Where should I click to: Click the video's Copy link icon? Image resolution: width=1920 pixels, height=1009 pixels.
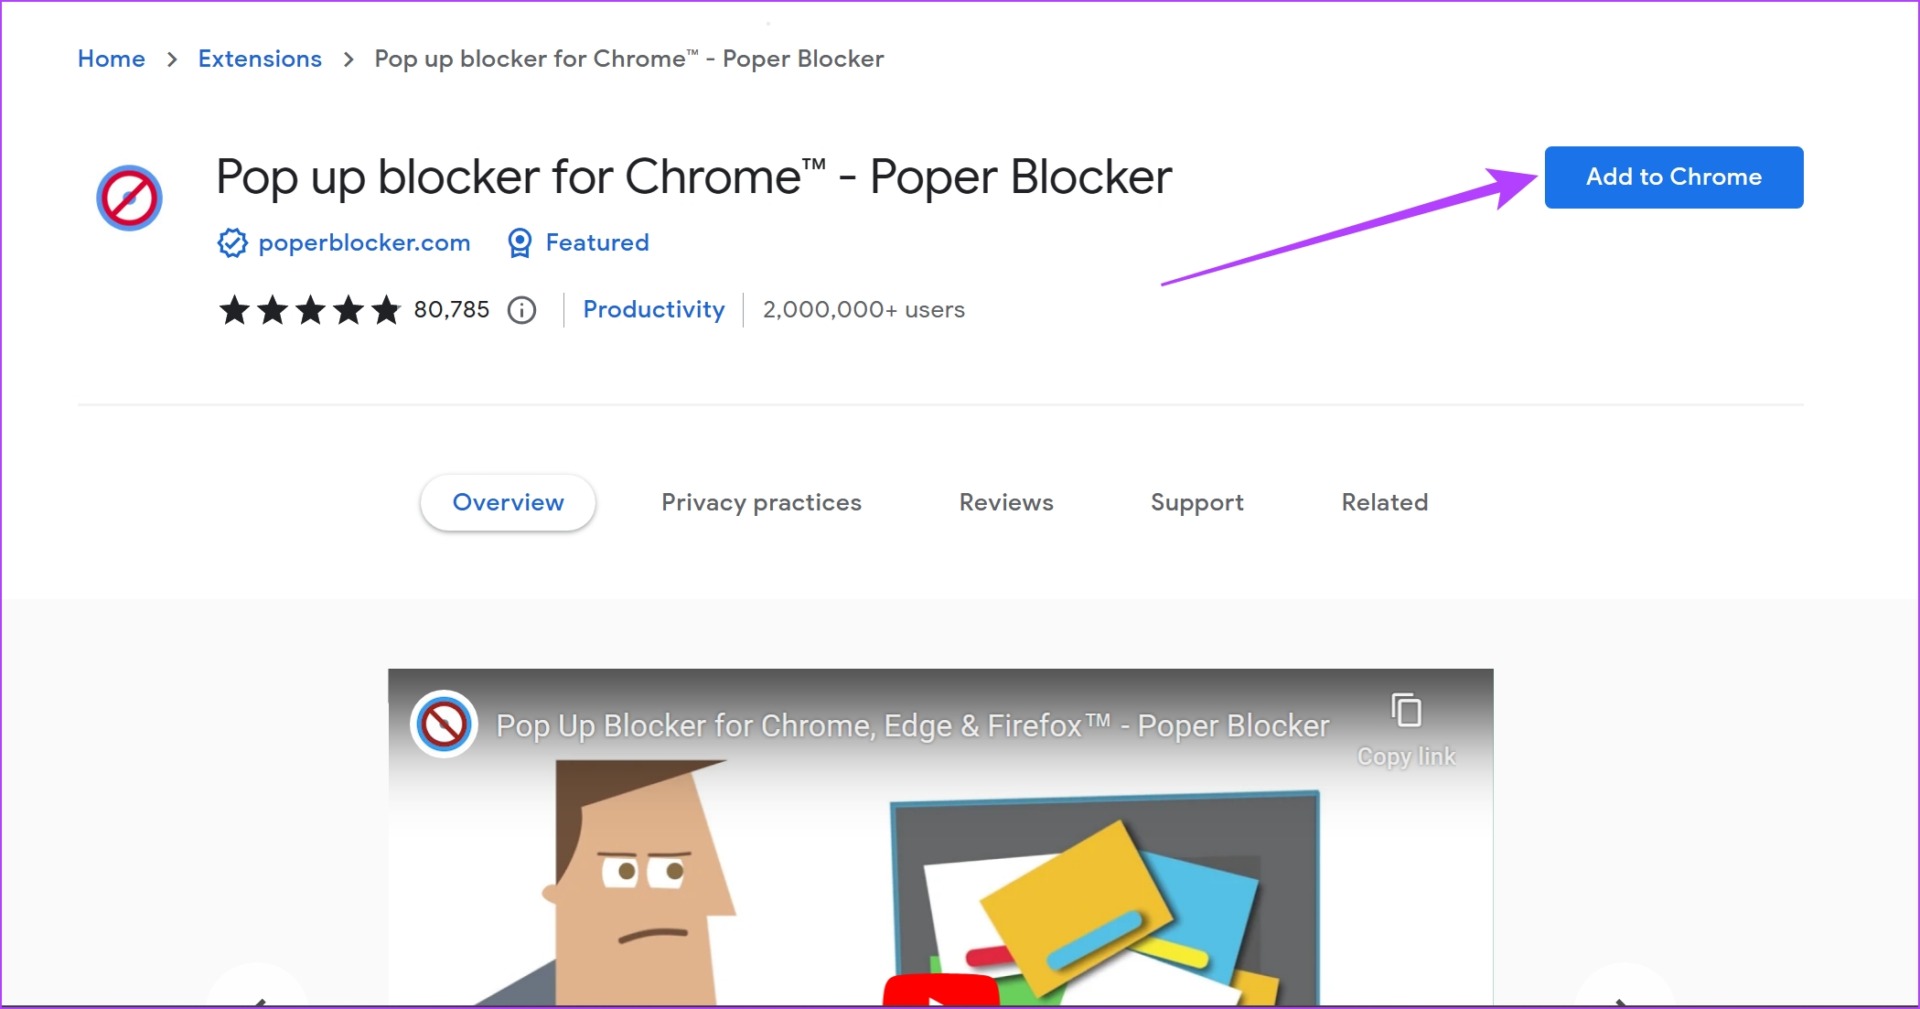(1406, 711)
